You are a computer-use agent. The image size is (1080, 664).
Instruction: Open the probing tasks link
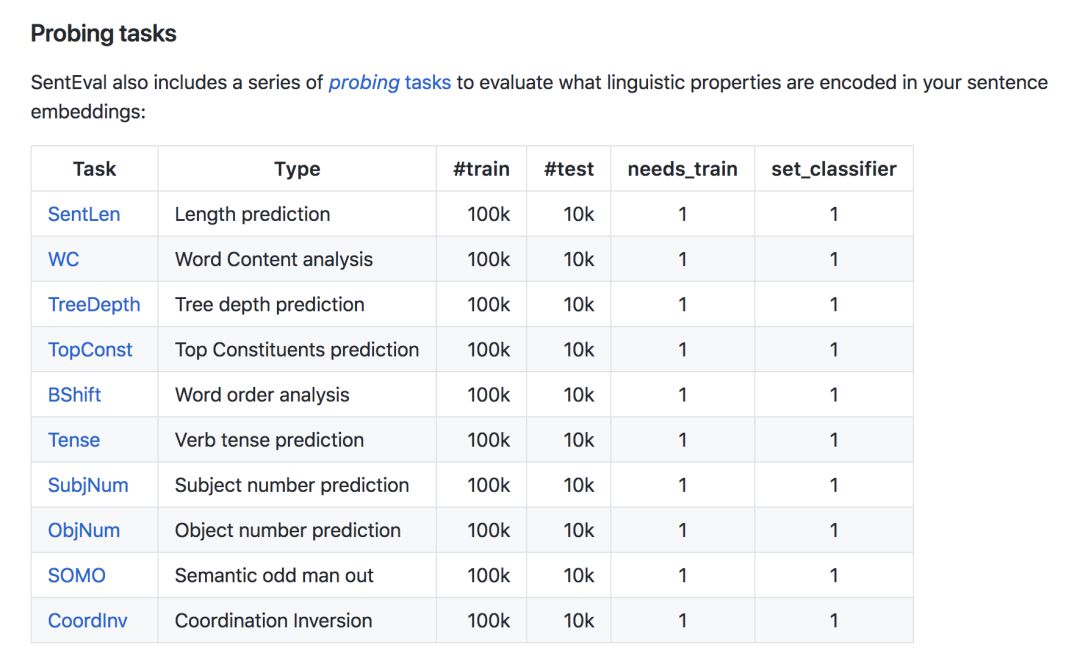[389, 82]
